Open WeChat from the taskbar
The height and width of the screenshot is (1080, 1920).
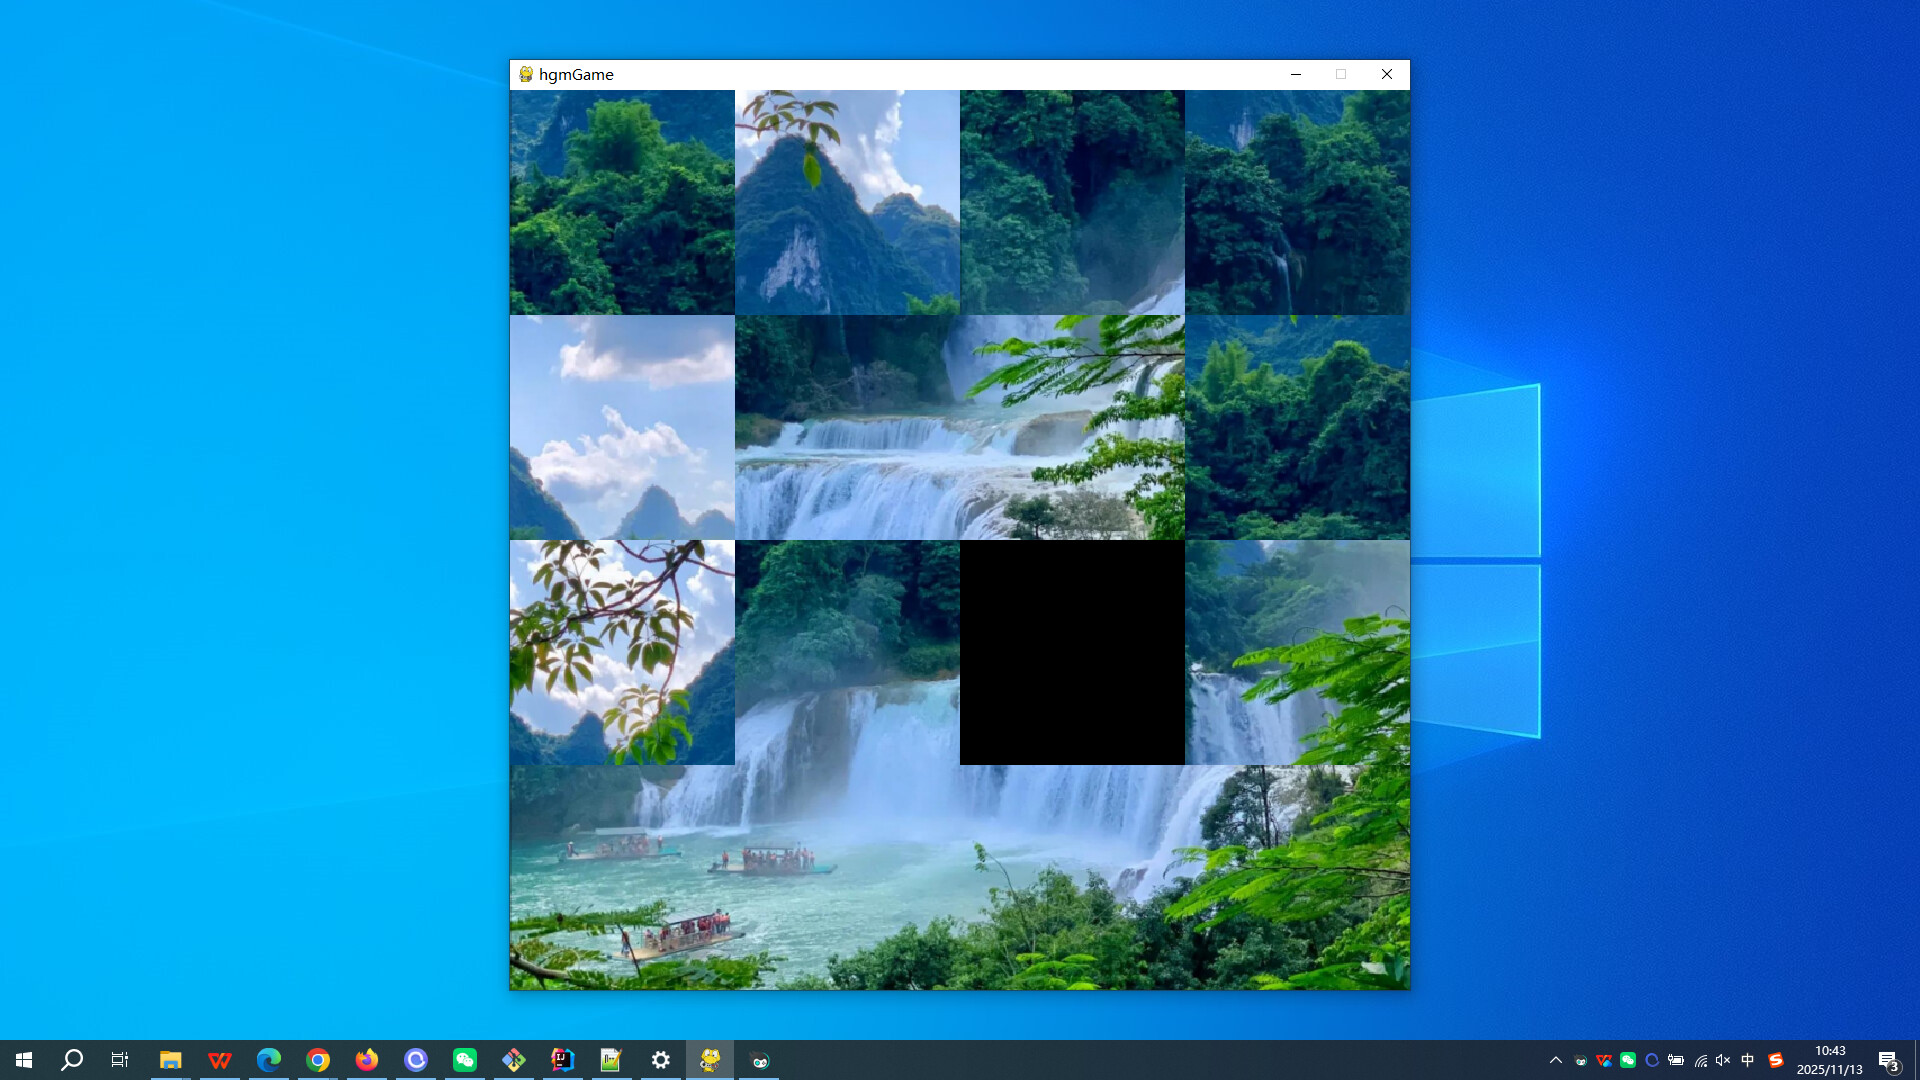pos(465,1059)
